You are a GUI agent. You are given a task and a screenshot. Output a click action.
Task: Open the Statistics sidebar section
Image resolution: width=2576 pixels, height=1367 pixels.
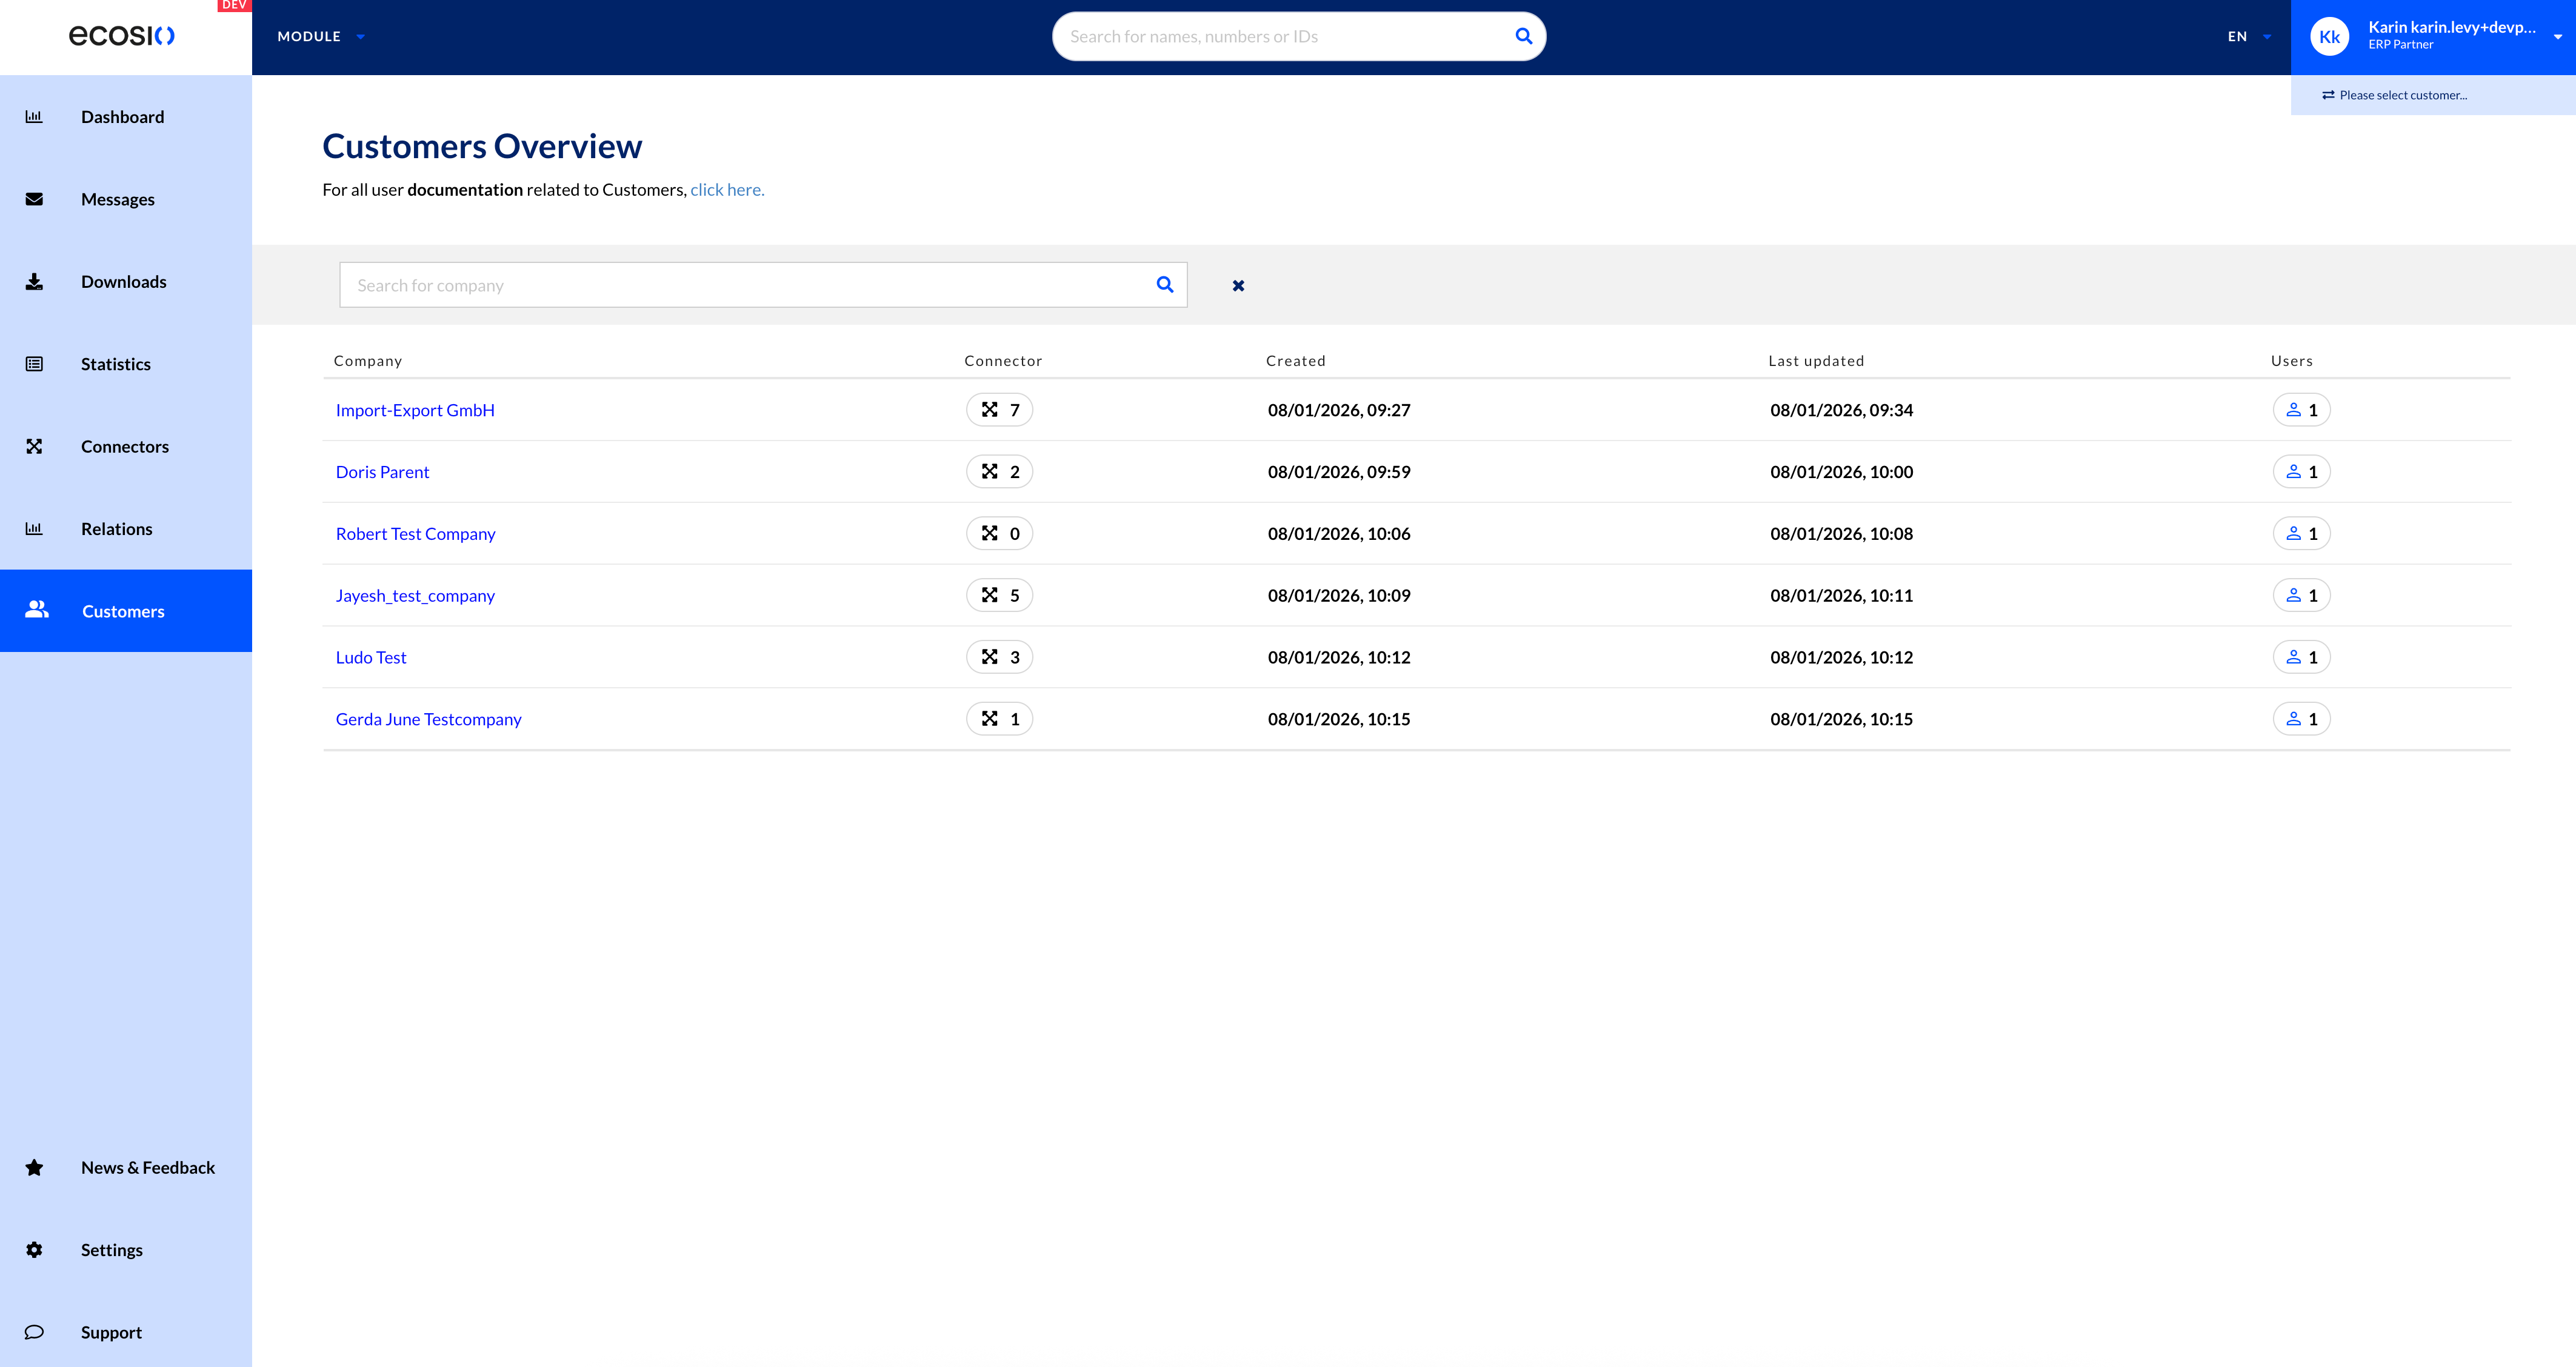tap(115, 364)
